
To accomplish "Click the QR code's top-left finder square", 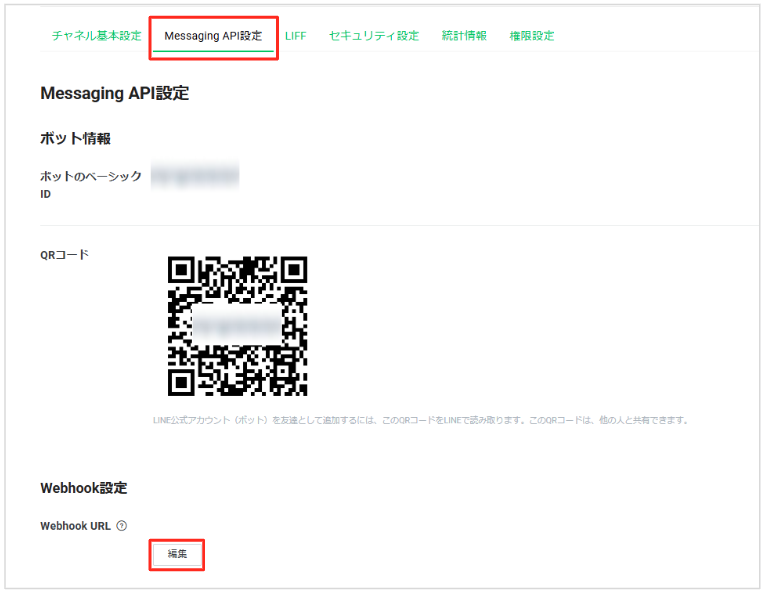I will click(x=181, y=270).
